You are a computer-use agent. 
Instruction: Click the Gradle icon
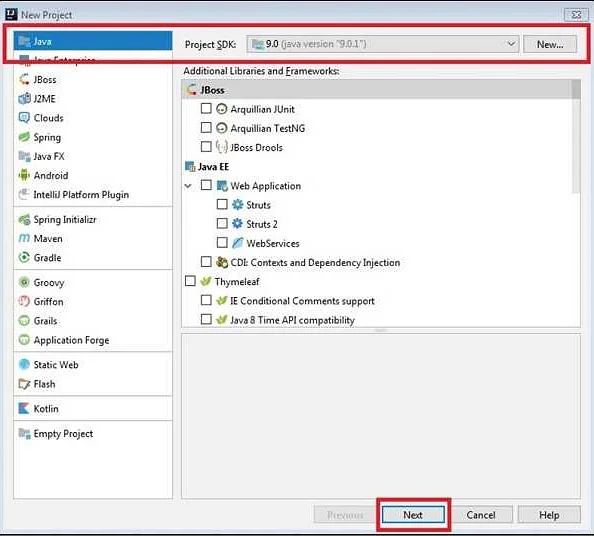pyautogui.click(x=24, y=258)
